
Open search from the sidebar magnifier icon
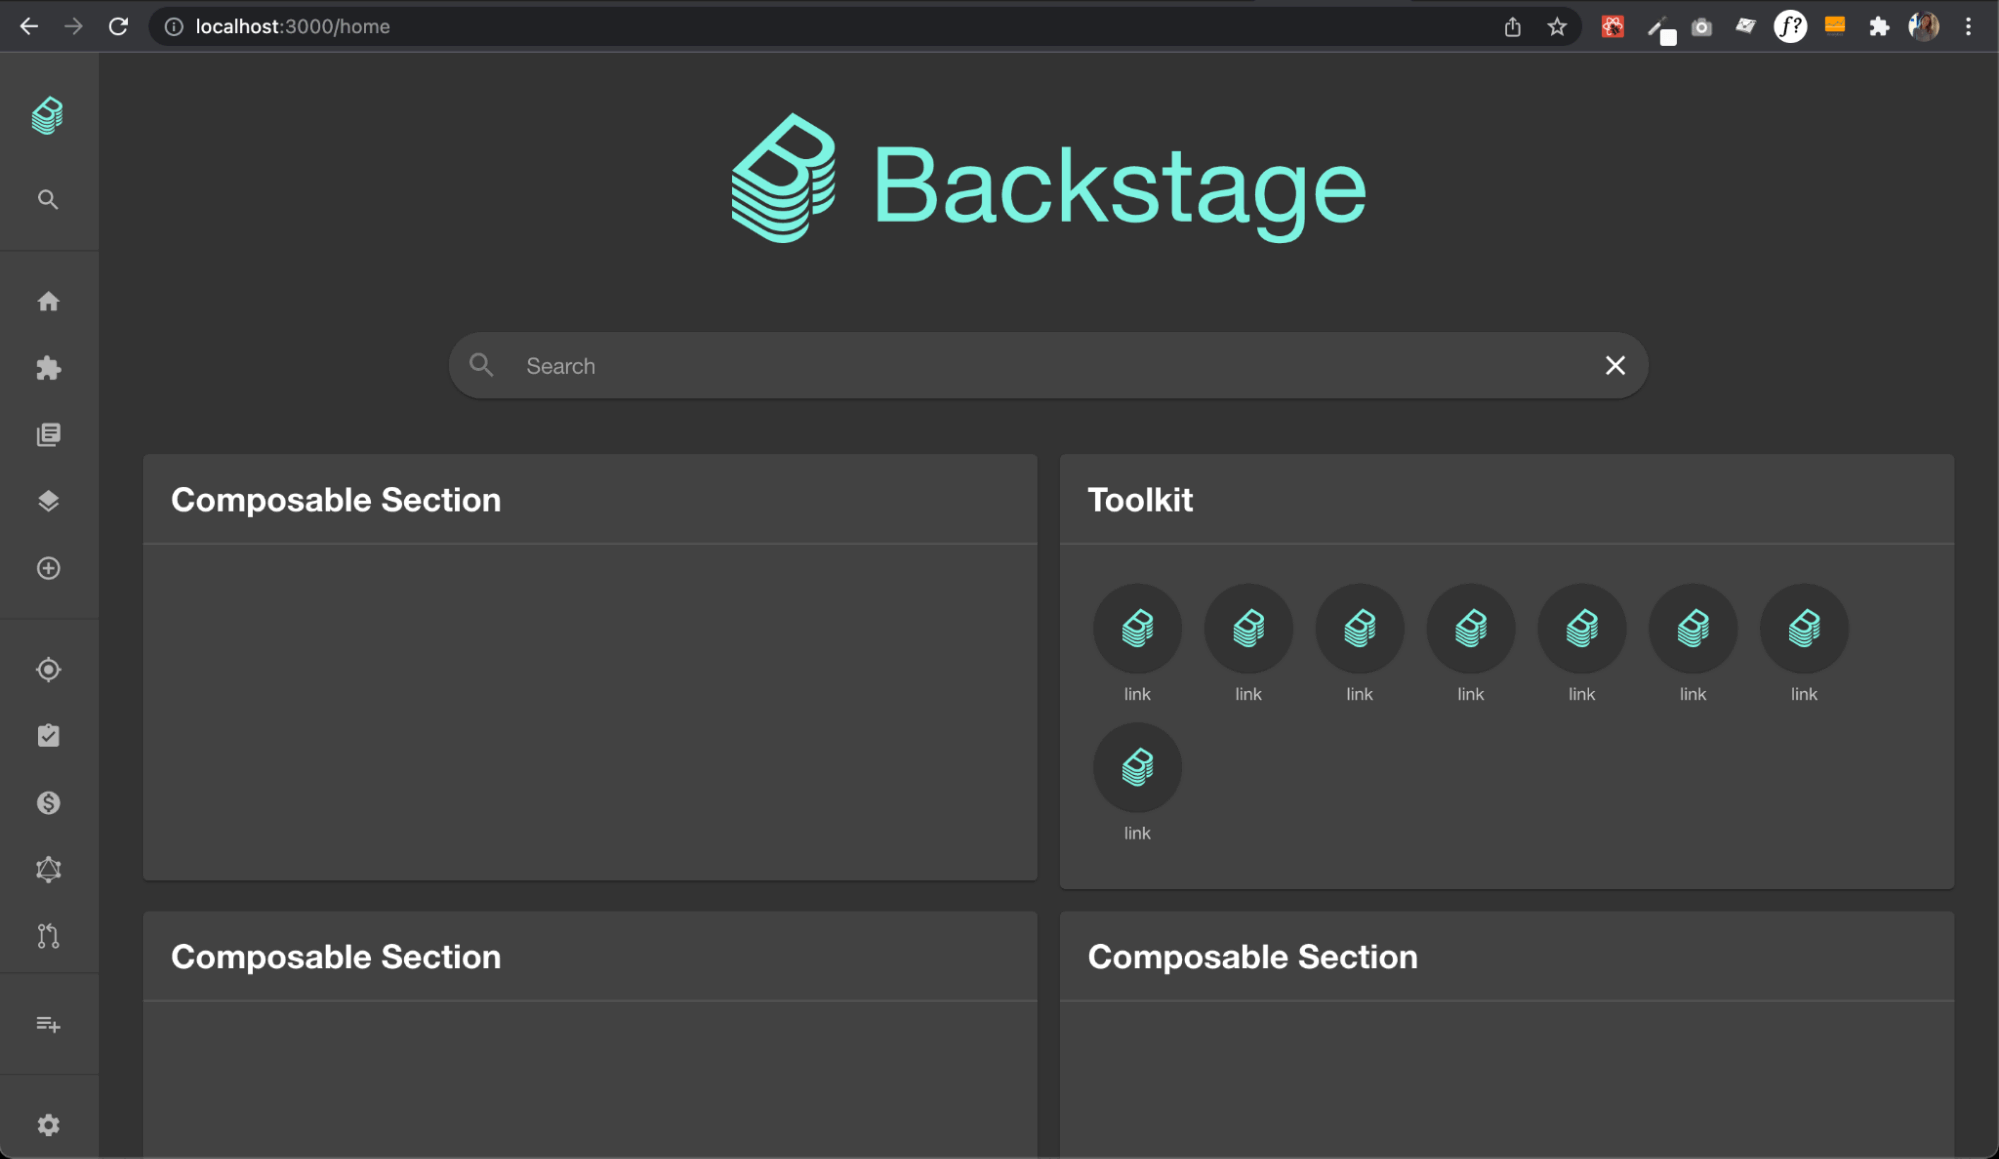[47, 199]
